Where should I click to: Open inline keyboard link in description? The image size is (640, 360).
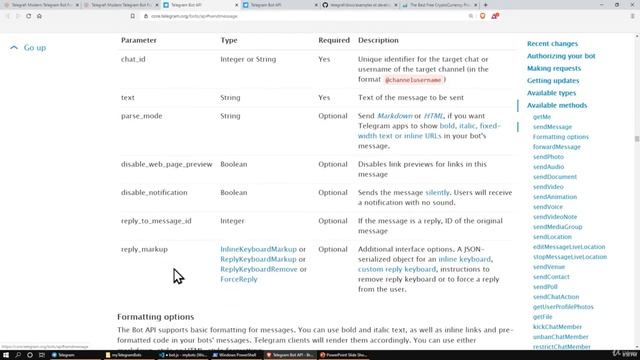pos(464,259)
